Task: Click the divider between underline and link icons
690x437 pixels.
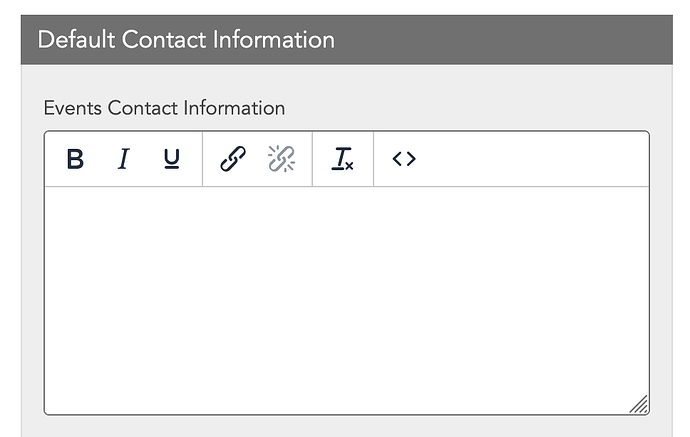Action: (202, 159)
